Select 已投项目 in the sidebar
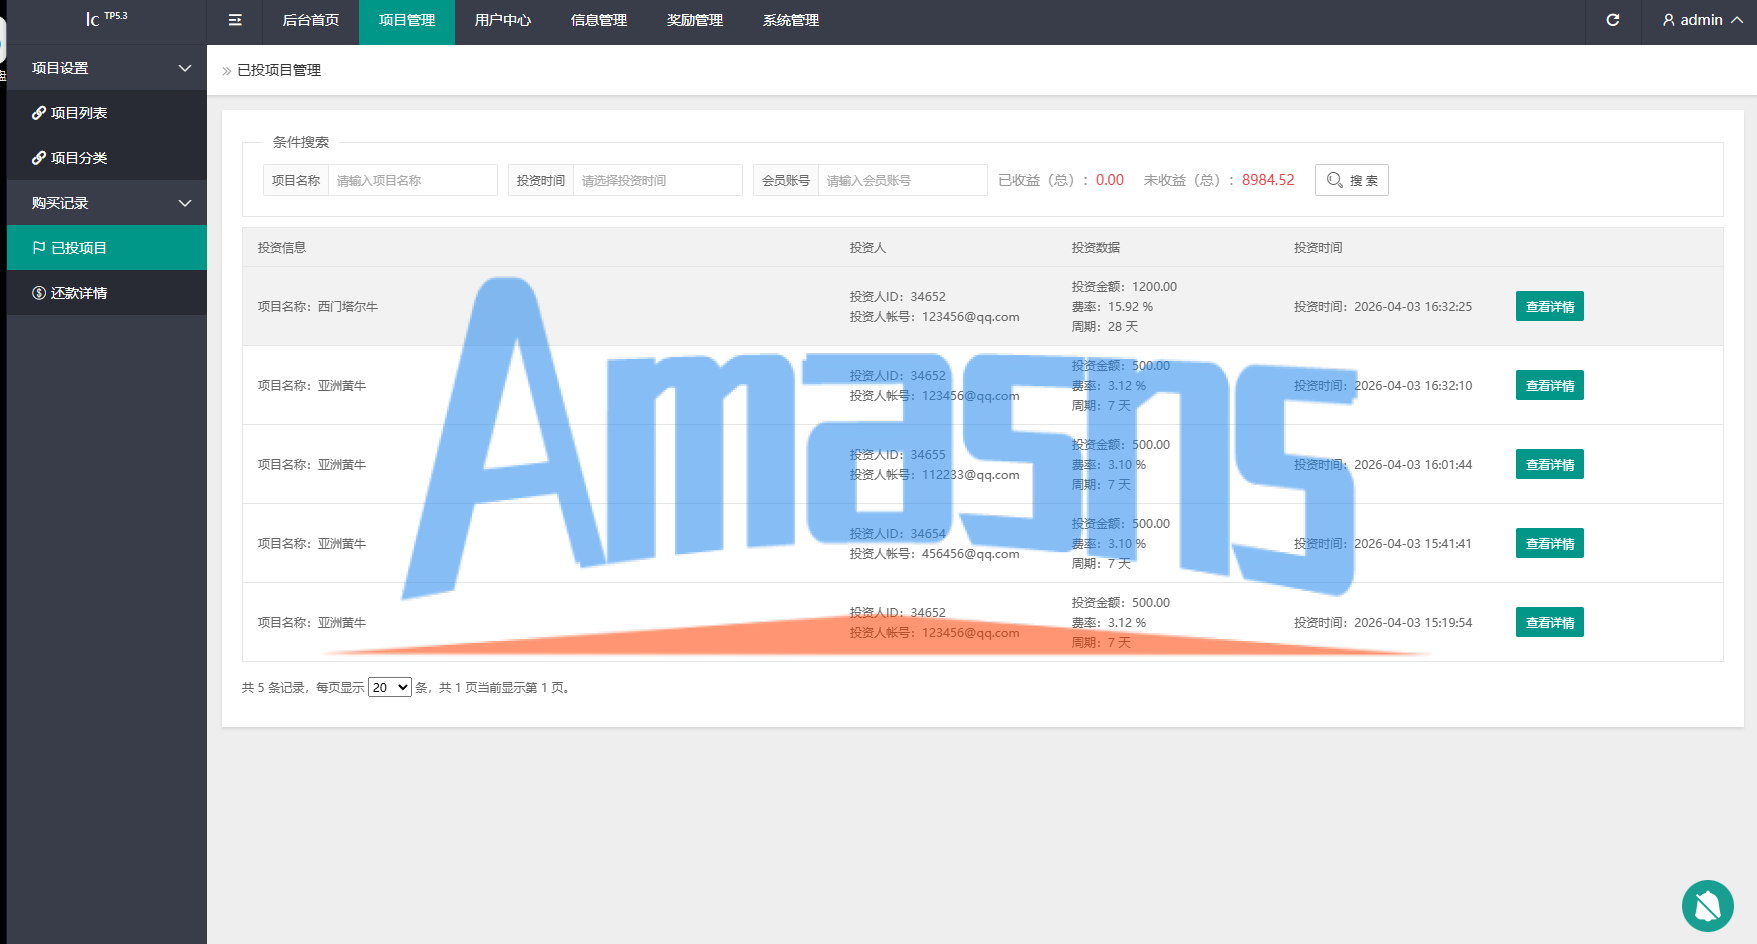This screenshot has width=1757, height=944. (107, 248)
